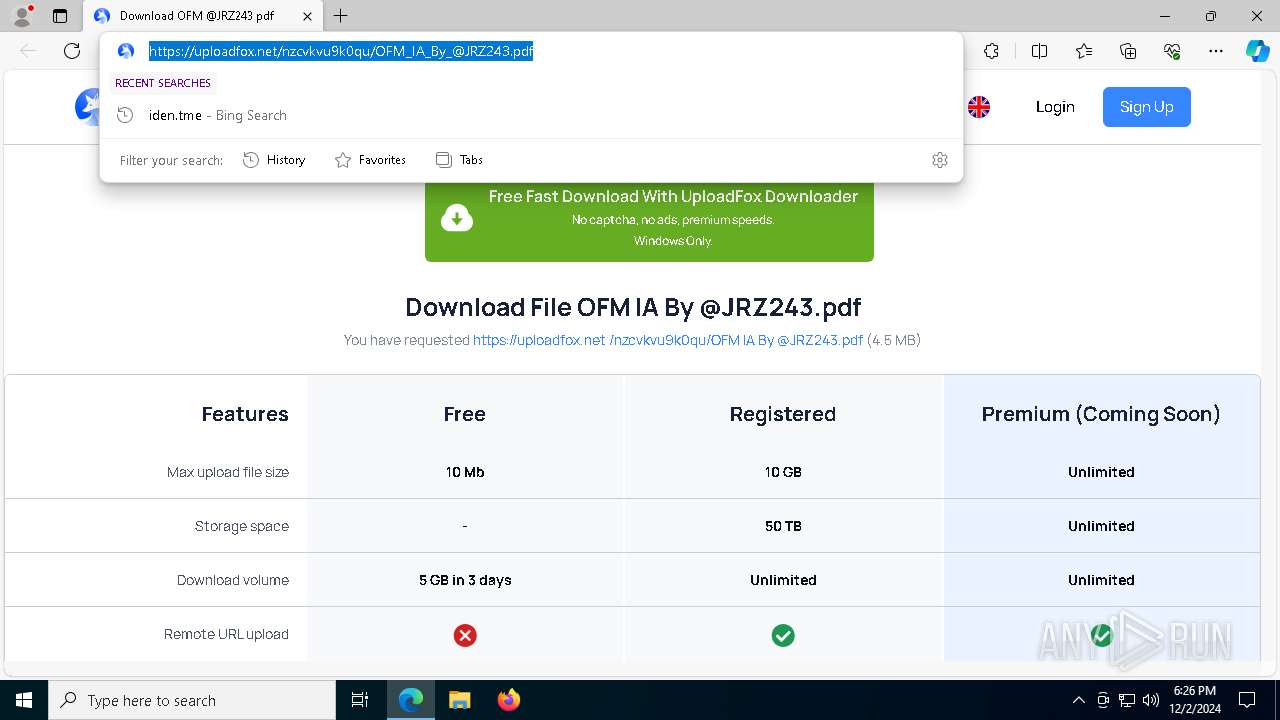Click the Download File OFM IA heading
The width and height of the screenshot is (1280, 720).
(x=633, y=307)
